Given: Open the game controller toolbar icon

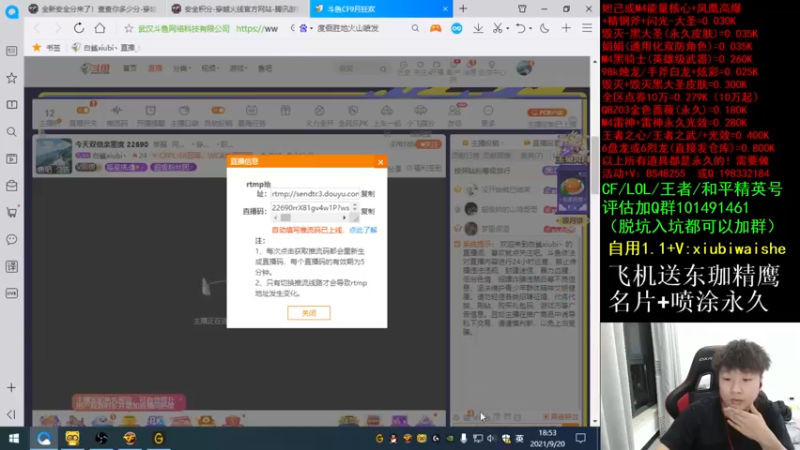Looking at the screenshot, I should click(x=435, y=29).
